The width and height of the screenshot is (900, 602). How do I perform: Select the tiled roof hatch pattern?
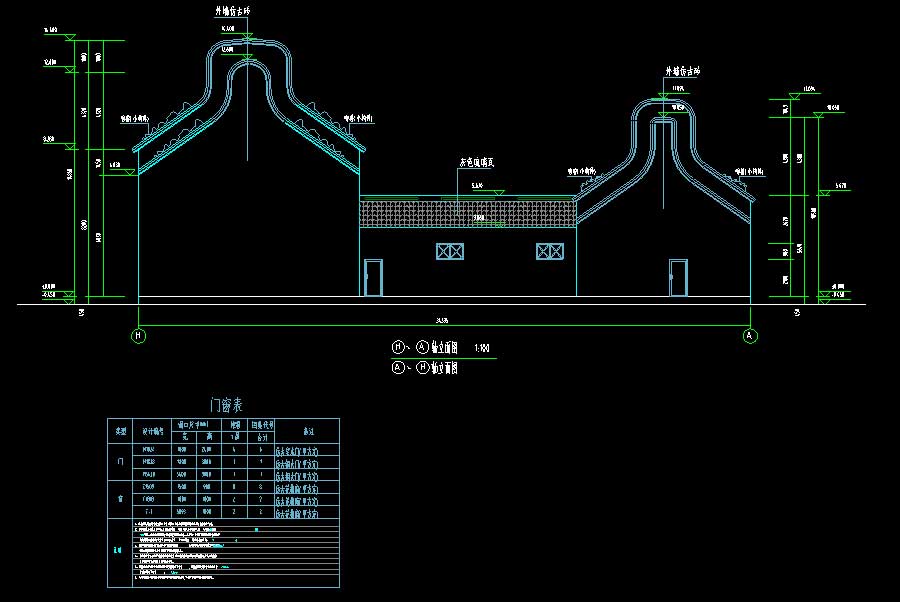click(x=467, y=213)
